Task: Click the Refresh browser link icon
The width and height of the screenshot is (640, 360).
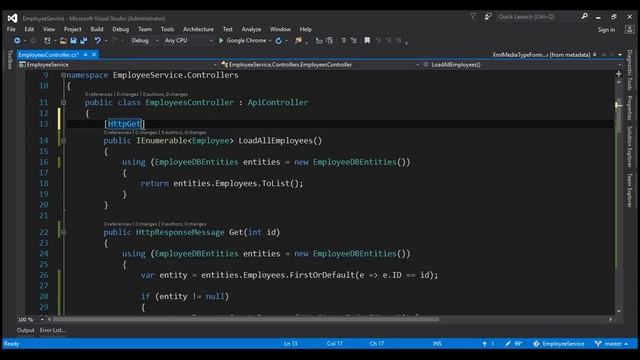Action: (278, 41)
